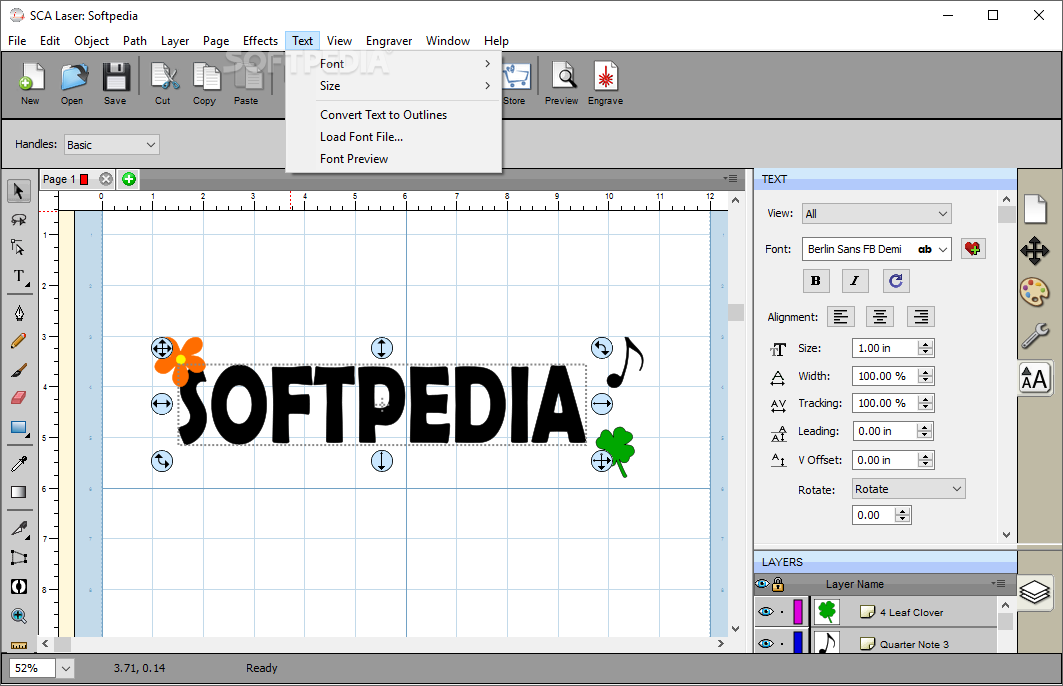Select the arrow selection tool
Screen dimensions: 1063x686
(x=19, y=191)
